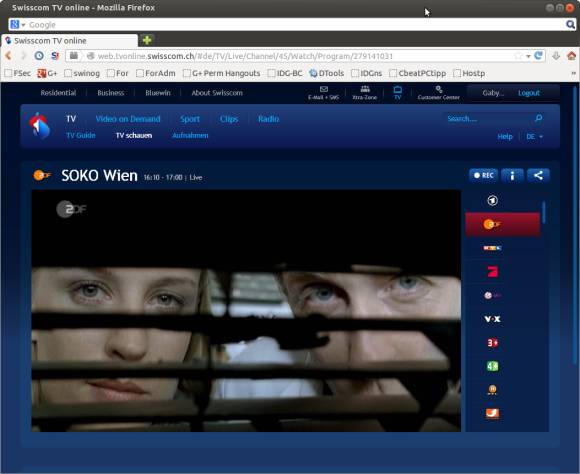Click the search magnifier in Swisscom header

(x=538, y=118)
